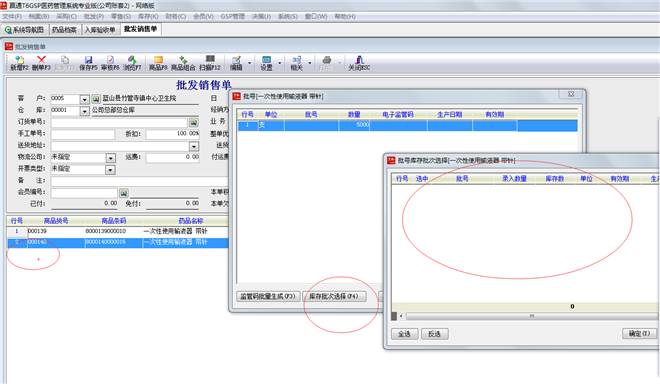Click the 保存F5 save disk icon

point(88,63)
